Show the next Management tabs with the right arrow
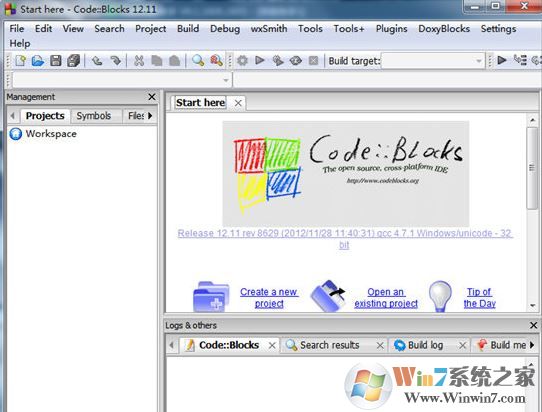This screenshot has width=542, height=412. (x=150, y=116)
